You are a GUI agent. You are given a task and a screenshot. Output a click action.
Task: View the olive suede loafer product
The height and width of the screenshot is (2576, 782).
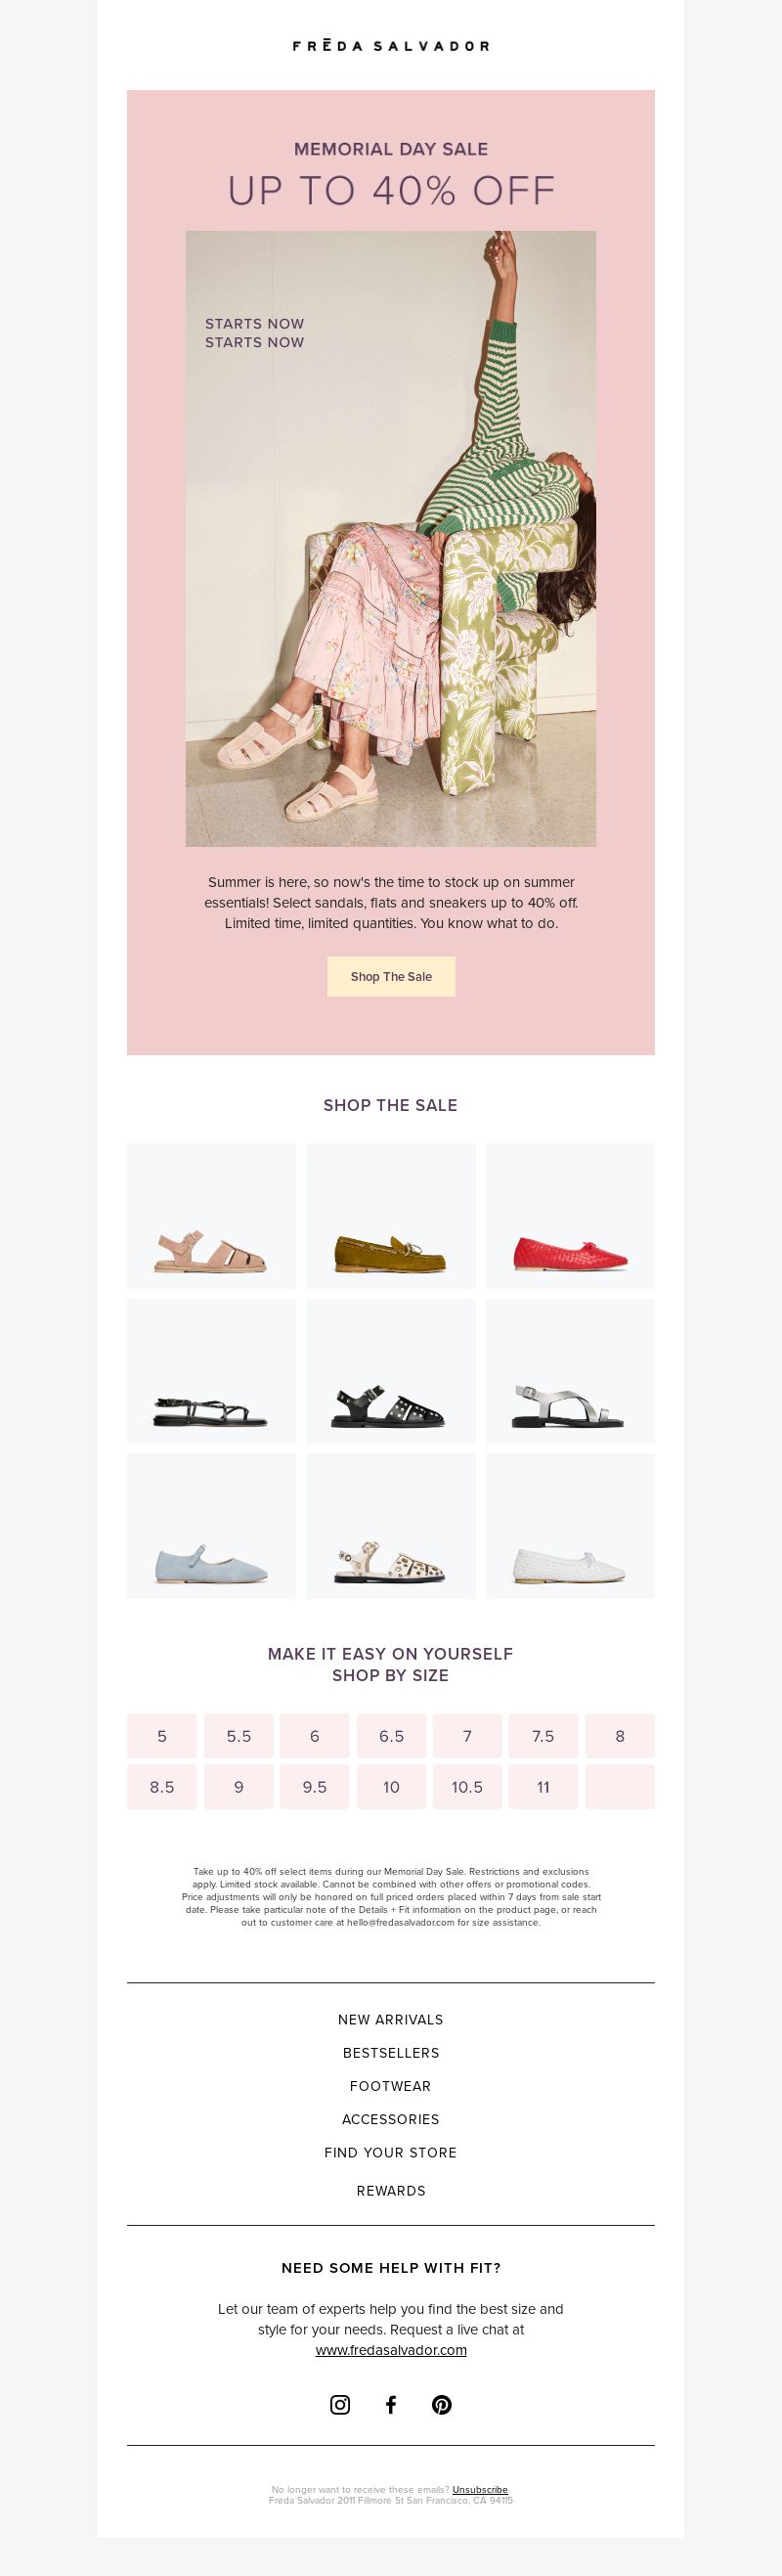pos(391,1216)
